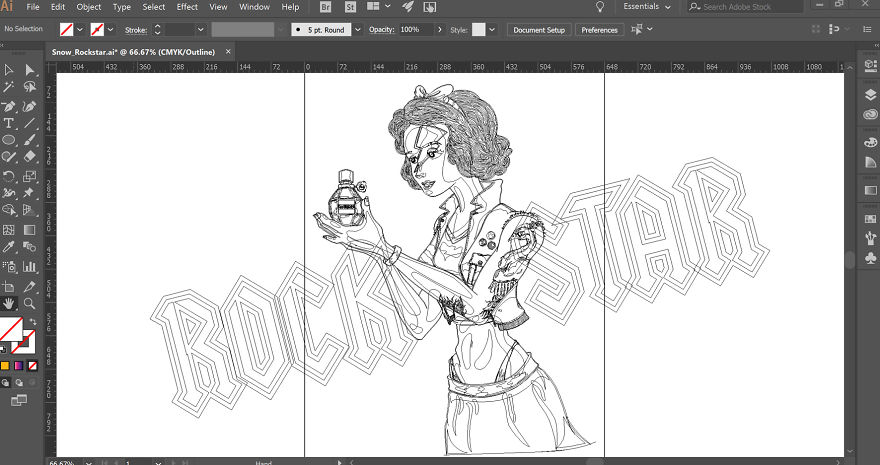Viewport: 880px width, 465px height.
Task: Open the Effect menu
Action: point(187,7)
